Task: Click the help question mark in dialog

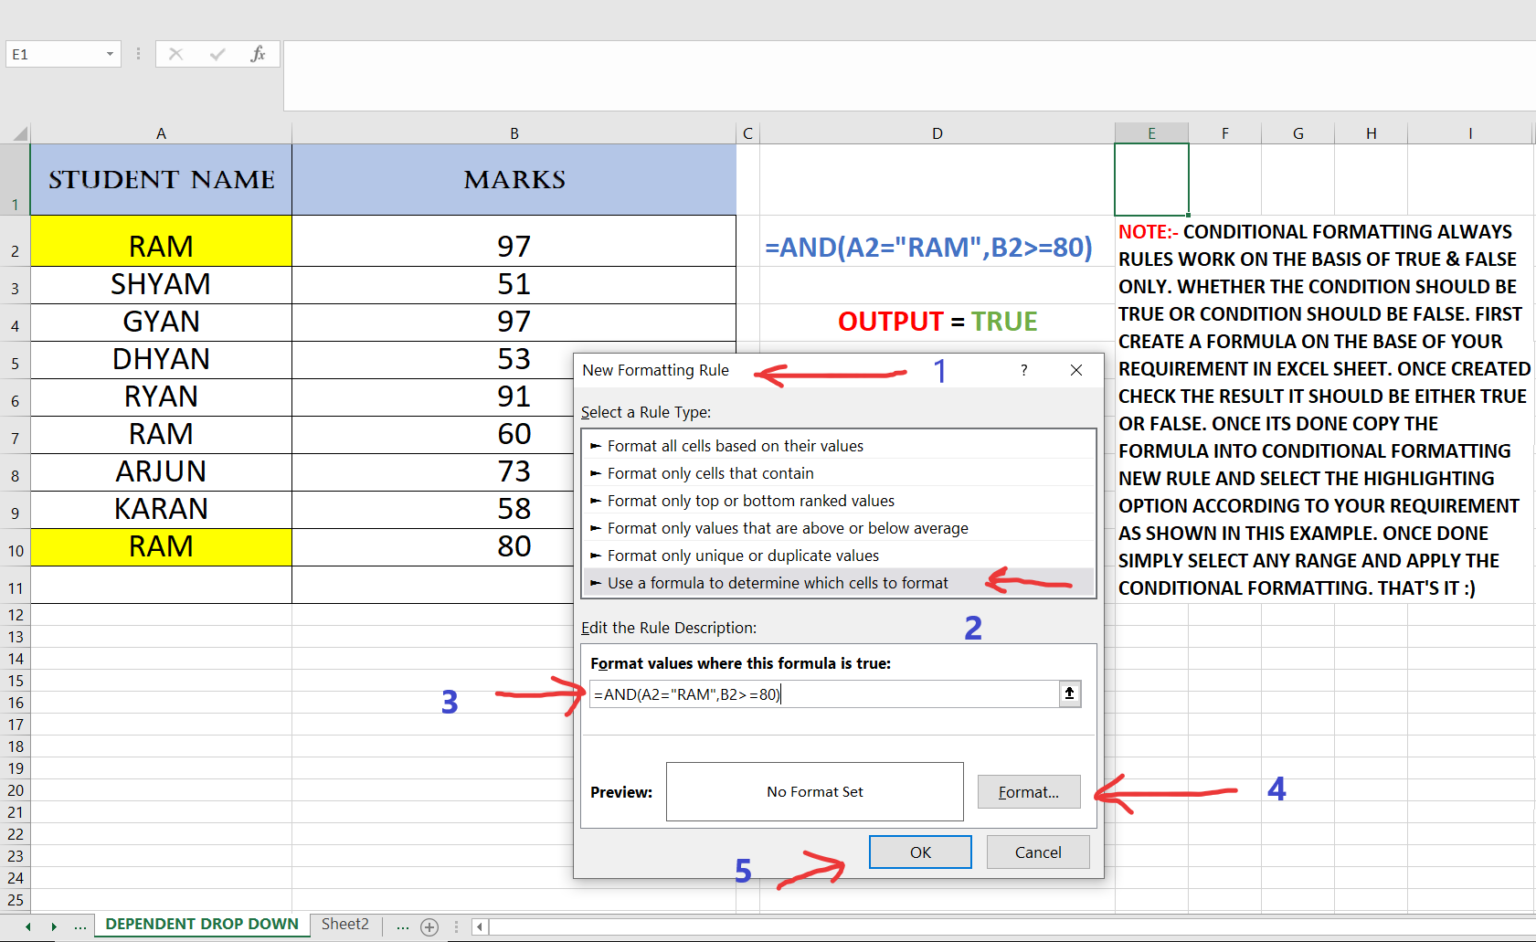Action: coord(1024,370)
